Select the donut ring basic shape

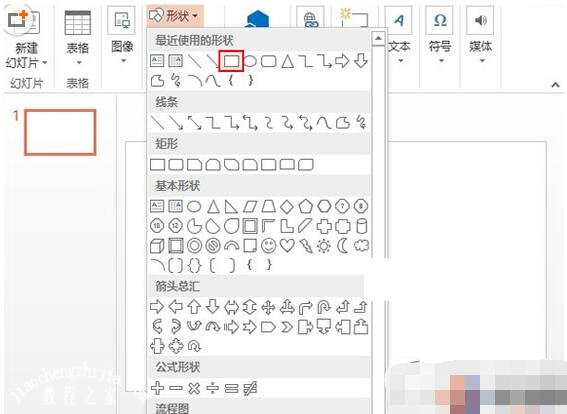(x=195, y=246)
